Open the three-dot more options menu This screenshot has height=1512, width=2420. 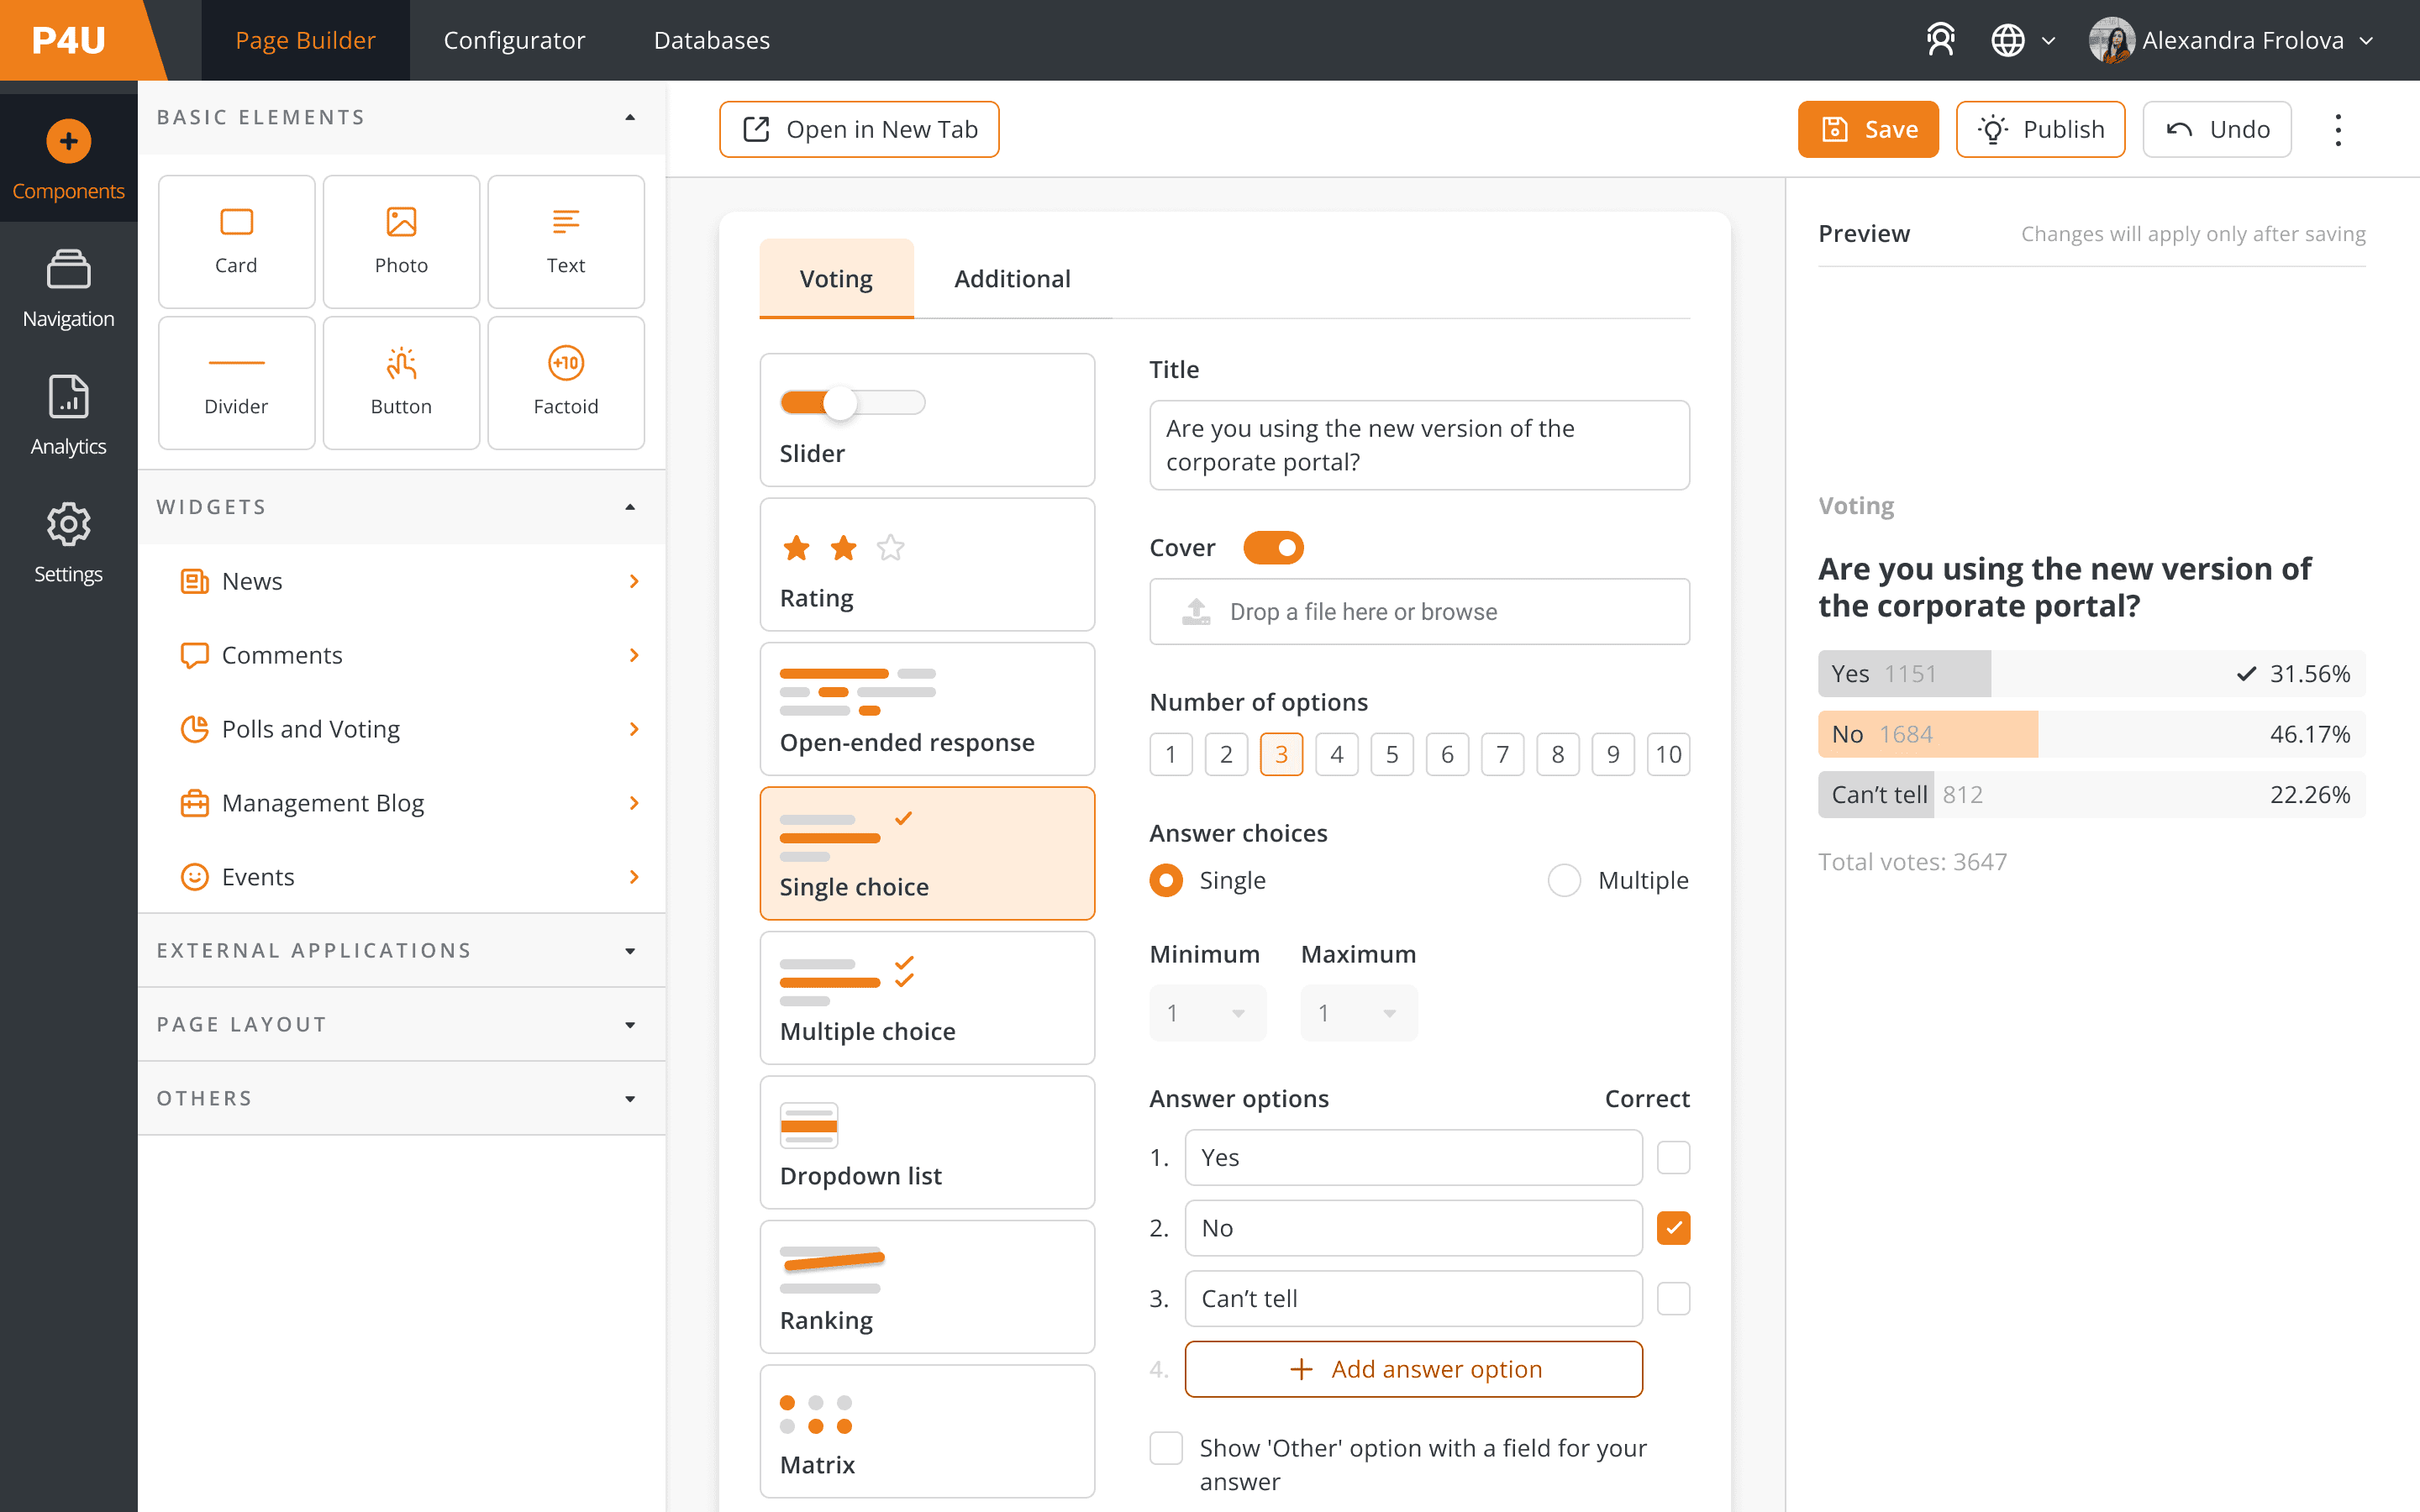(x=2337, y=130)
